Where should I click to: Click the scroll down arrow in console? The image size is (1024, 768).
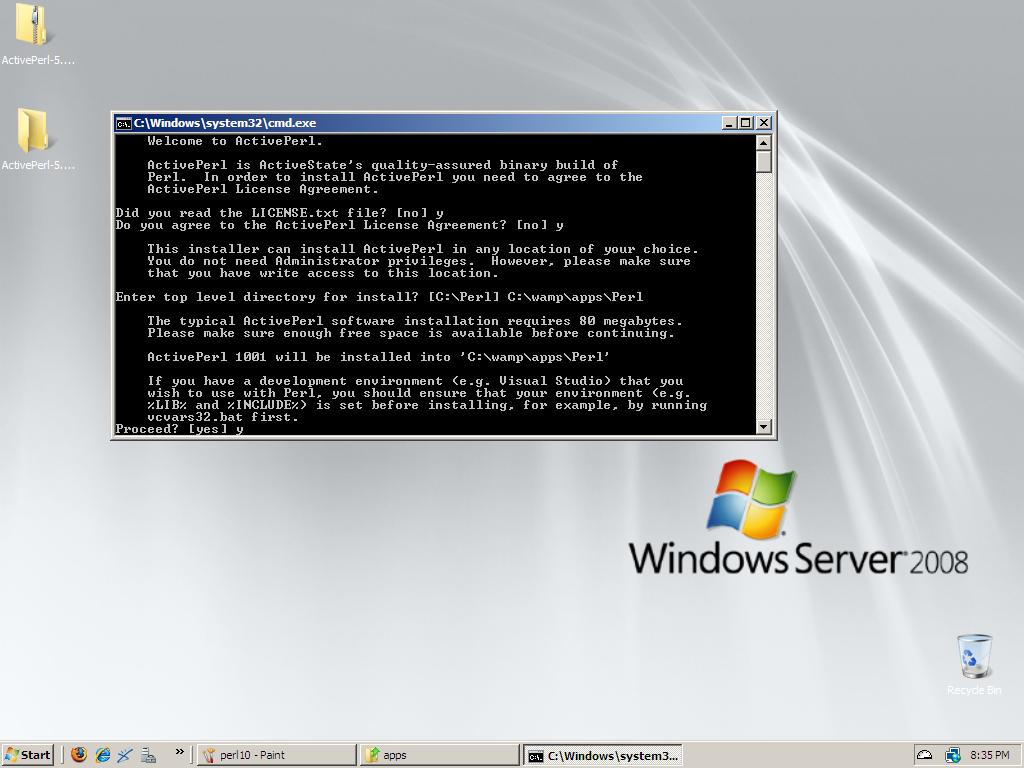click(764, 427)
